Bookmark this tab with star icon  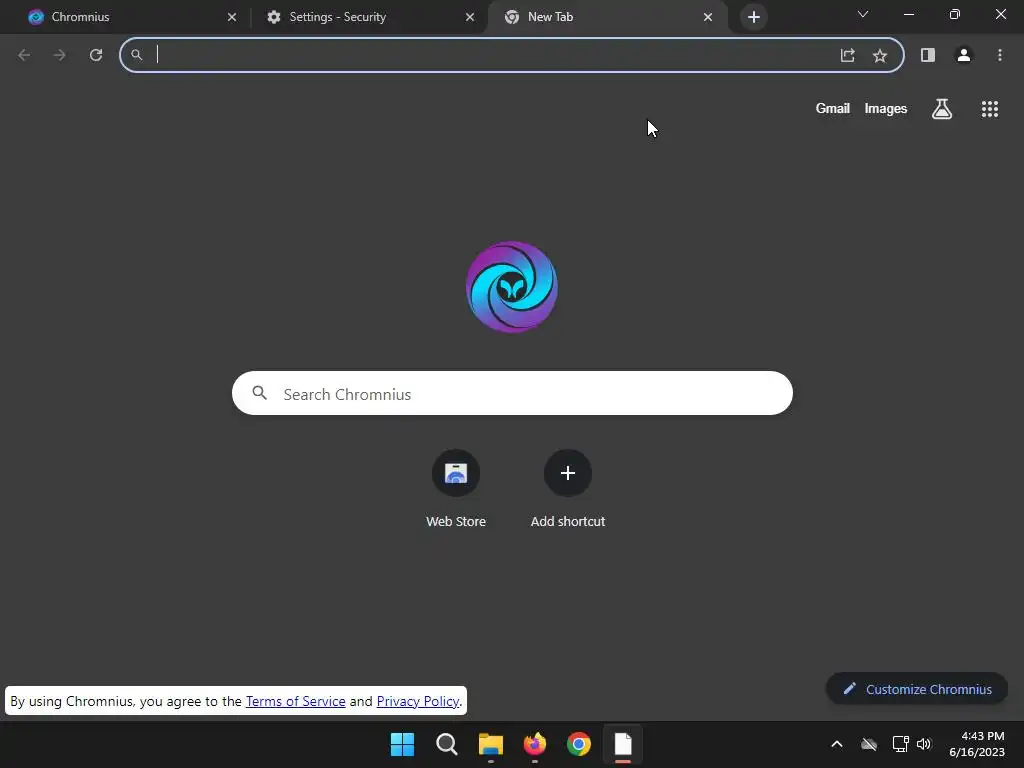880,56
